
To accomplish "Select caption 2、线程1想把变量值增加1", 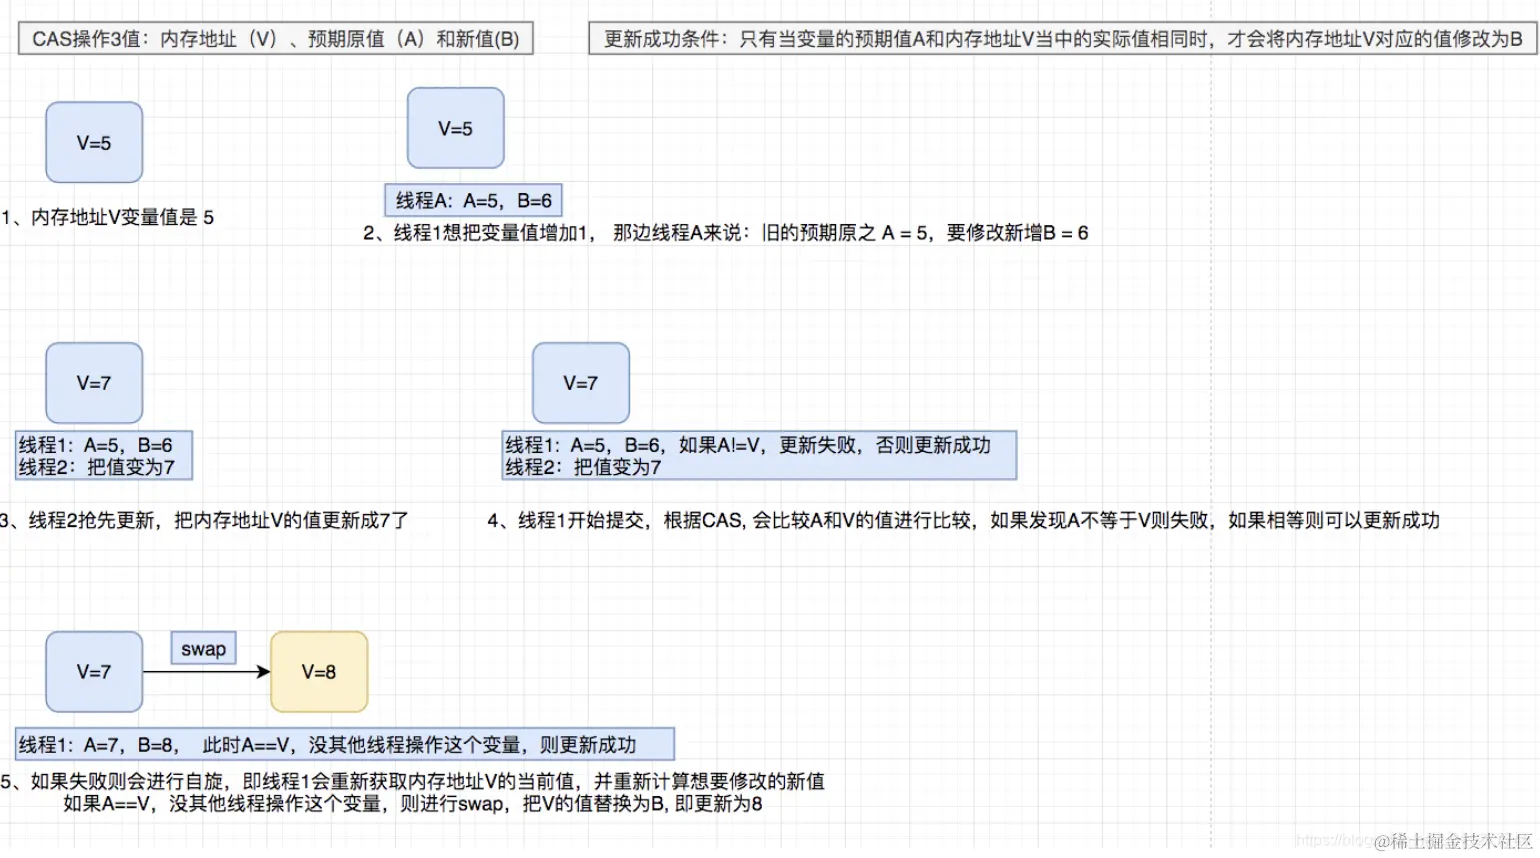I will [725, 233].
